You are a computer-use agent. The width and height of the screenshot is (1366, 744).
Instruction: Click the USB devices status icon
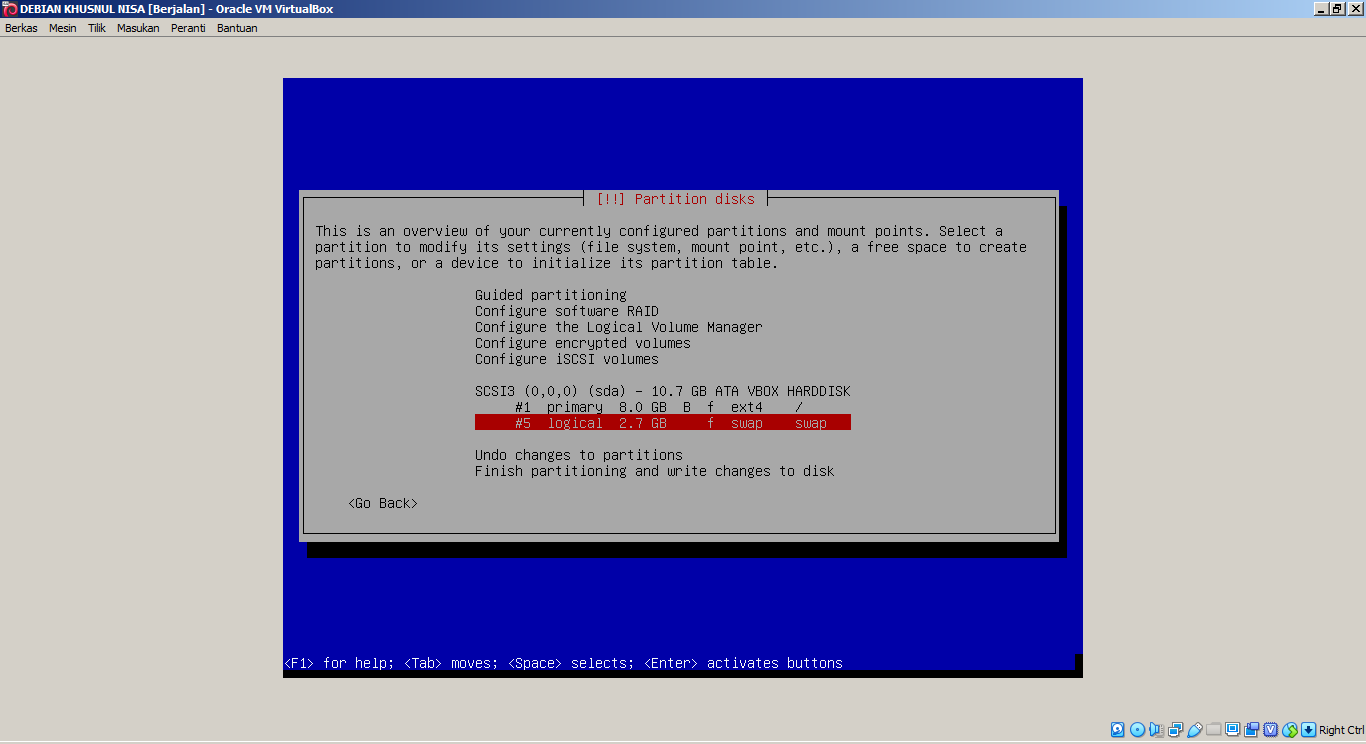[1195, 730]
